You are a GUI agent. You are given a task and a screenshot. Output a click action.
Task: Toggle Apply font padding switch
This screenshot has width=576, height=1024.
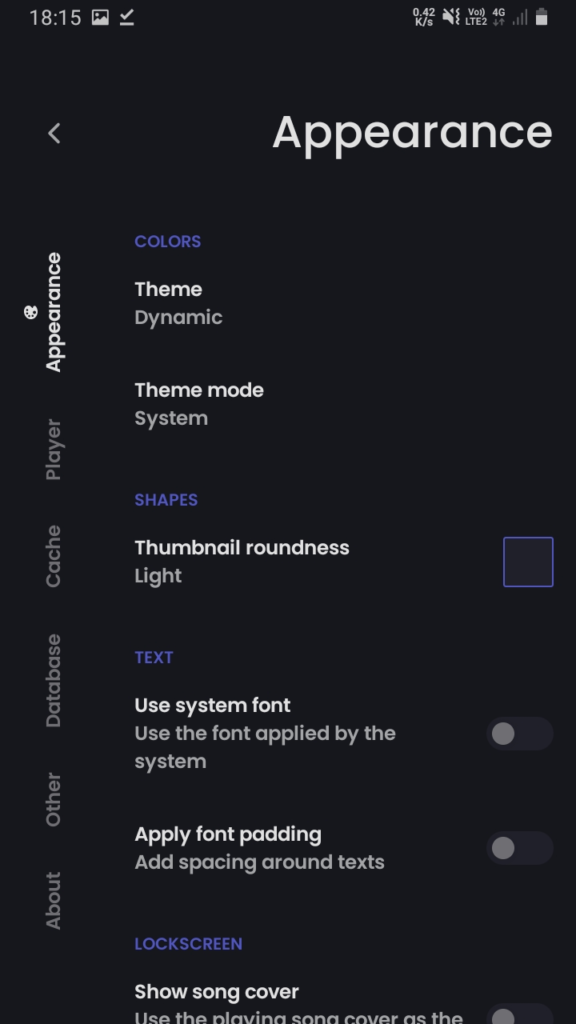520,848
